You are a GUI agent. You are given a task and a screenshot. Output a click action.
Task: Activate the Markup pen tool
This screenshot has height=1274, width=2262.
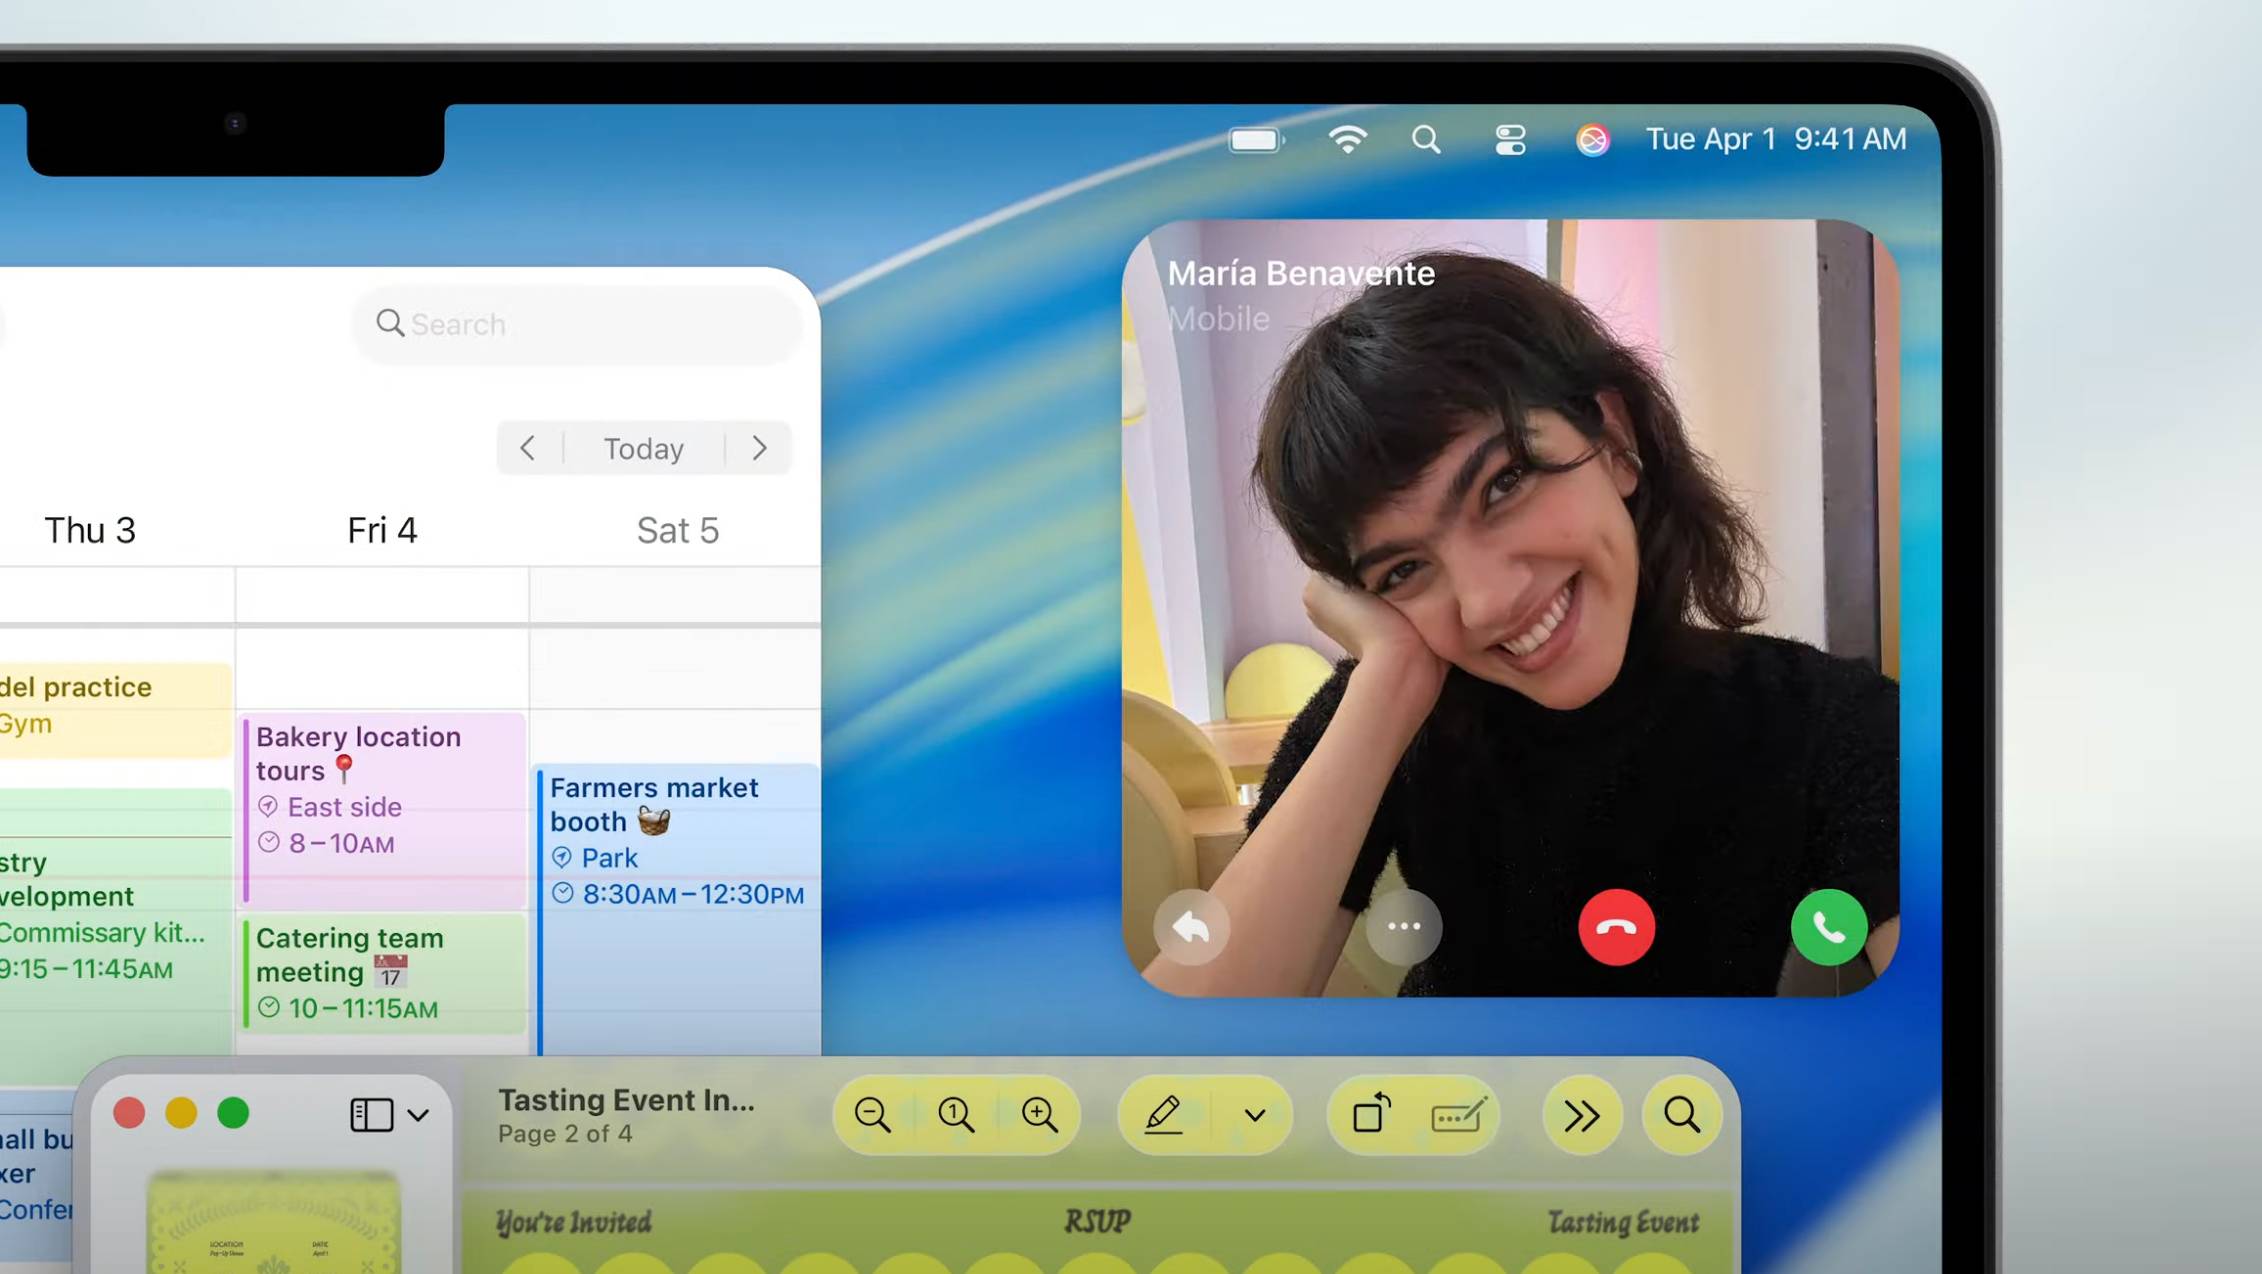[x=1162, y=1114]
